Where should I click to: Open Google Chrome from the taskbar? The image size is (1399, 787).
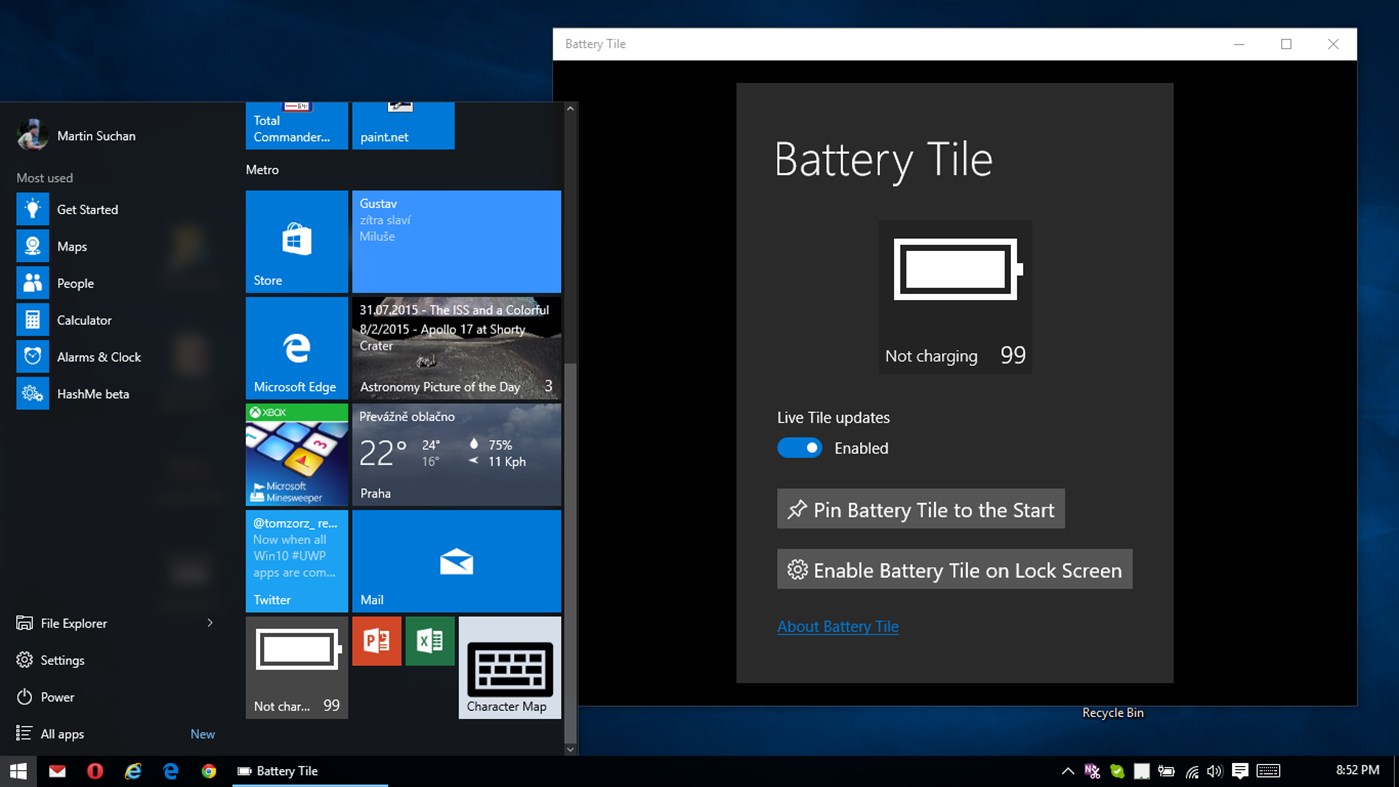point(207,771)
